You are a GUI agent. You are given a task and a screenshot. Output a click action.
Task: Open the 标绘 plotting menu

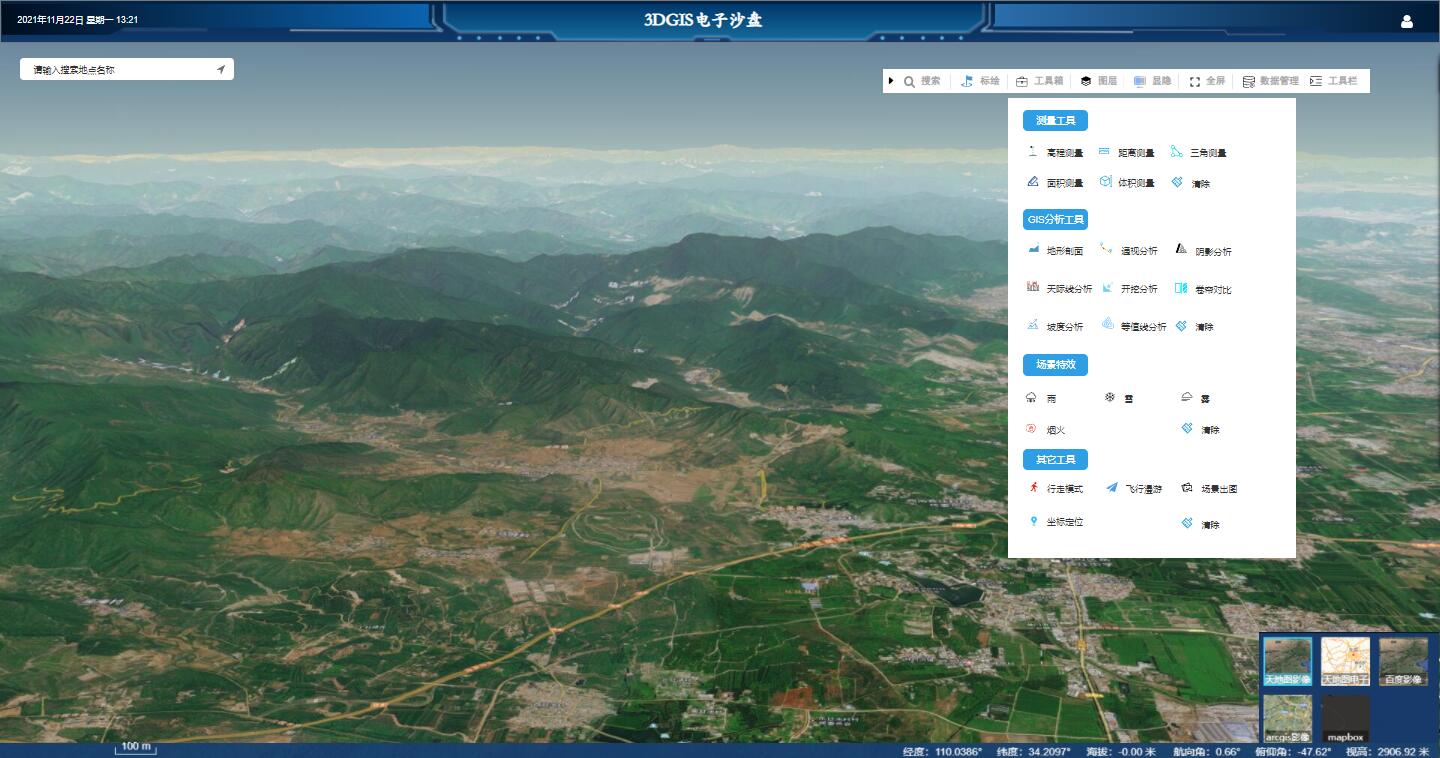tap(980, 81)
